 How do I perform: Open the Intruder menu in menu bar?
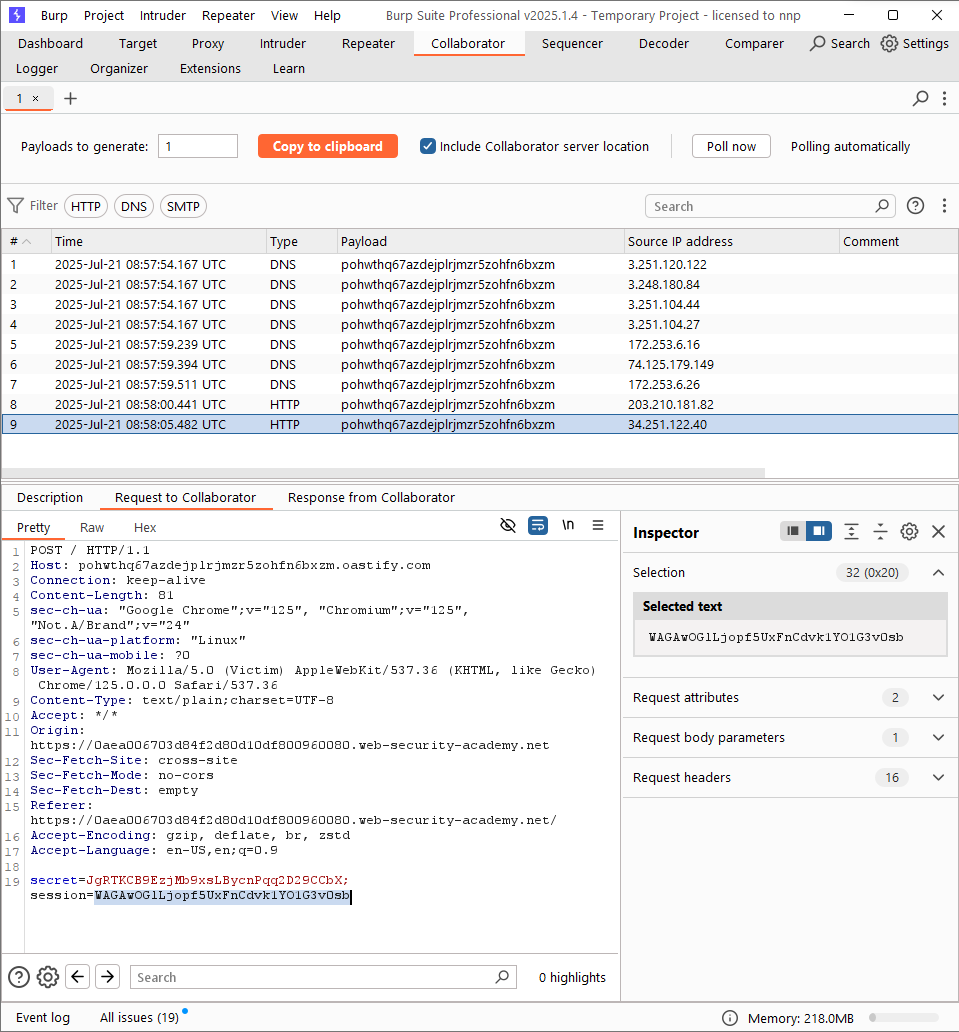(163, 15)
